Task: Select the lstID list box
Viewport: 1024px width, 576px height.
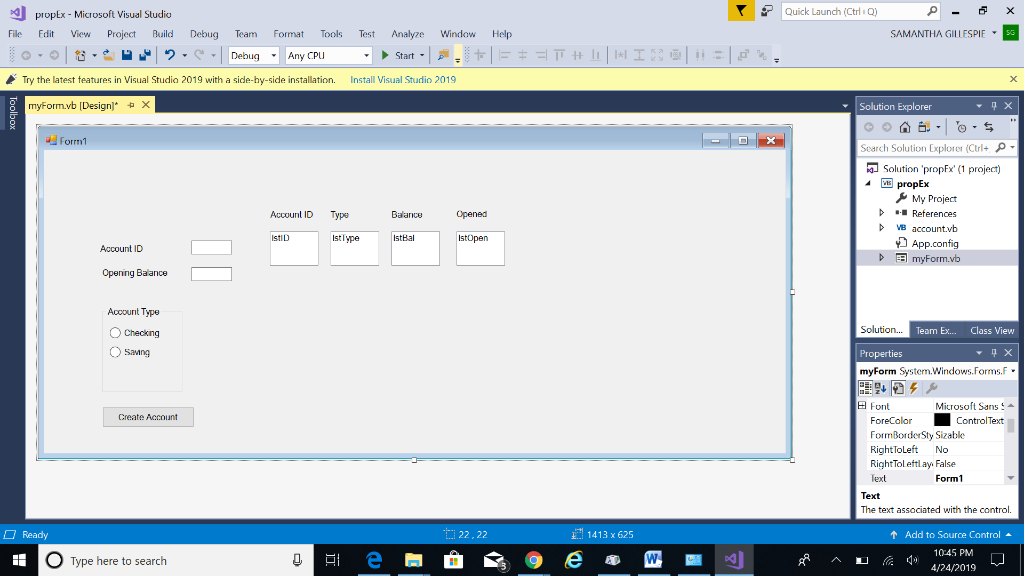Action: click(295, 248)
